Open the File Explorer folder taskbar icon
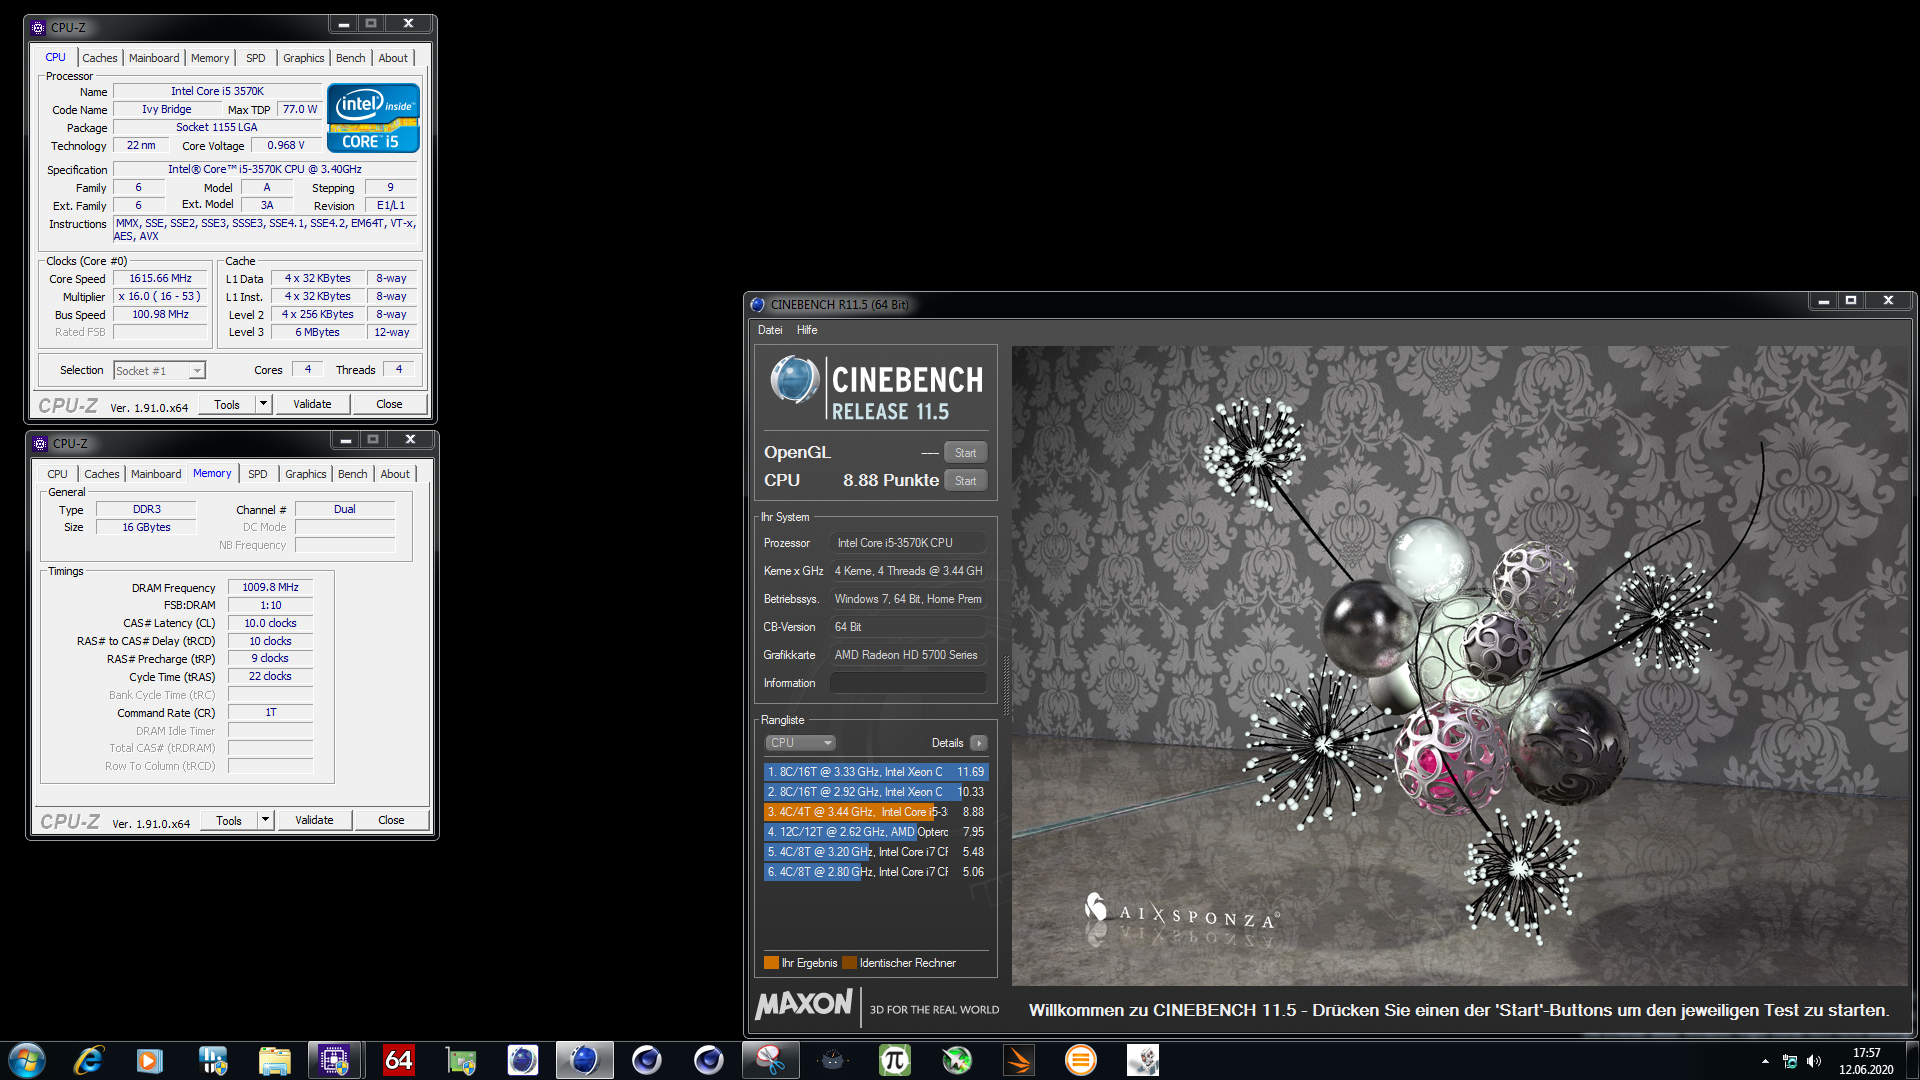 (274, 1060)
